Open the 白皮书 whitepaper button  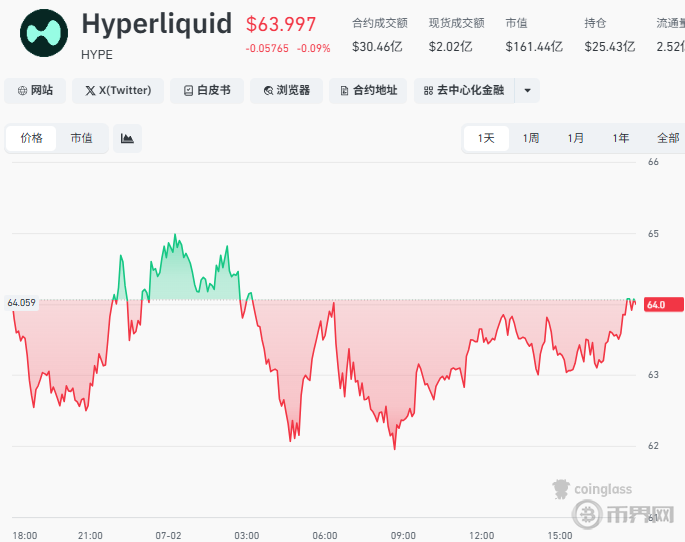[x=207, y=90]
